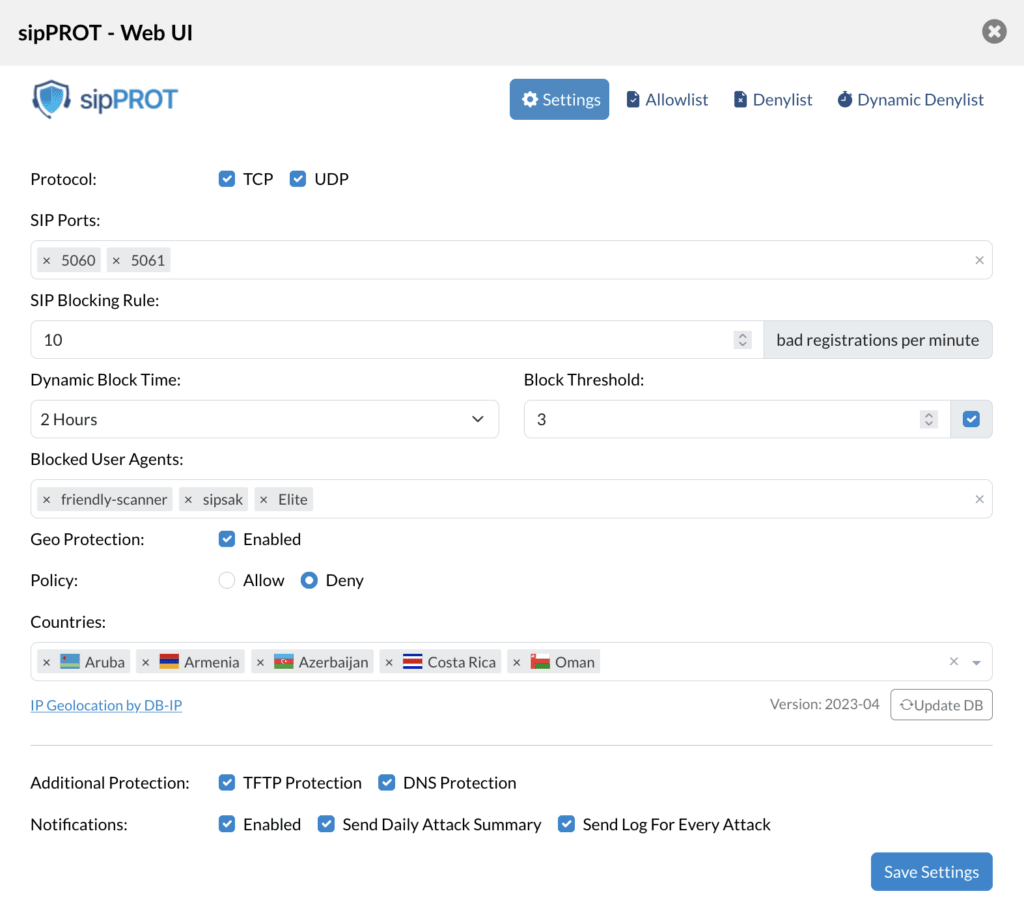Open the Dynamic Block Time dropdown
Viewport: 1024px width, 913px height.
click(x=264, y=419)
